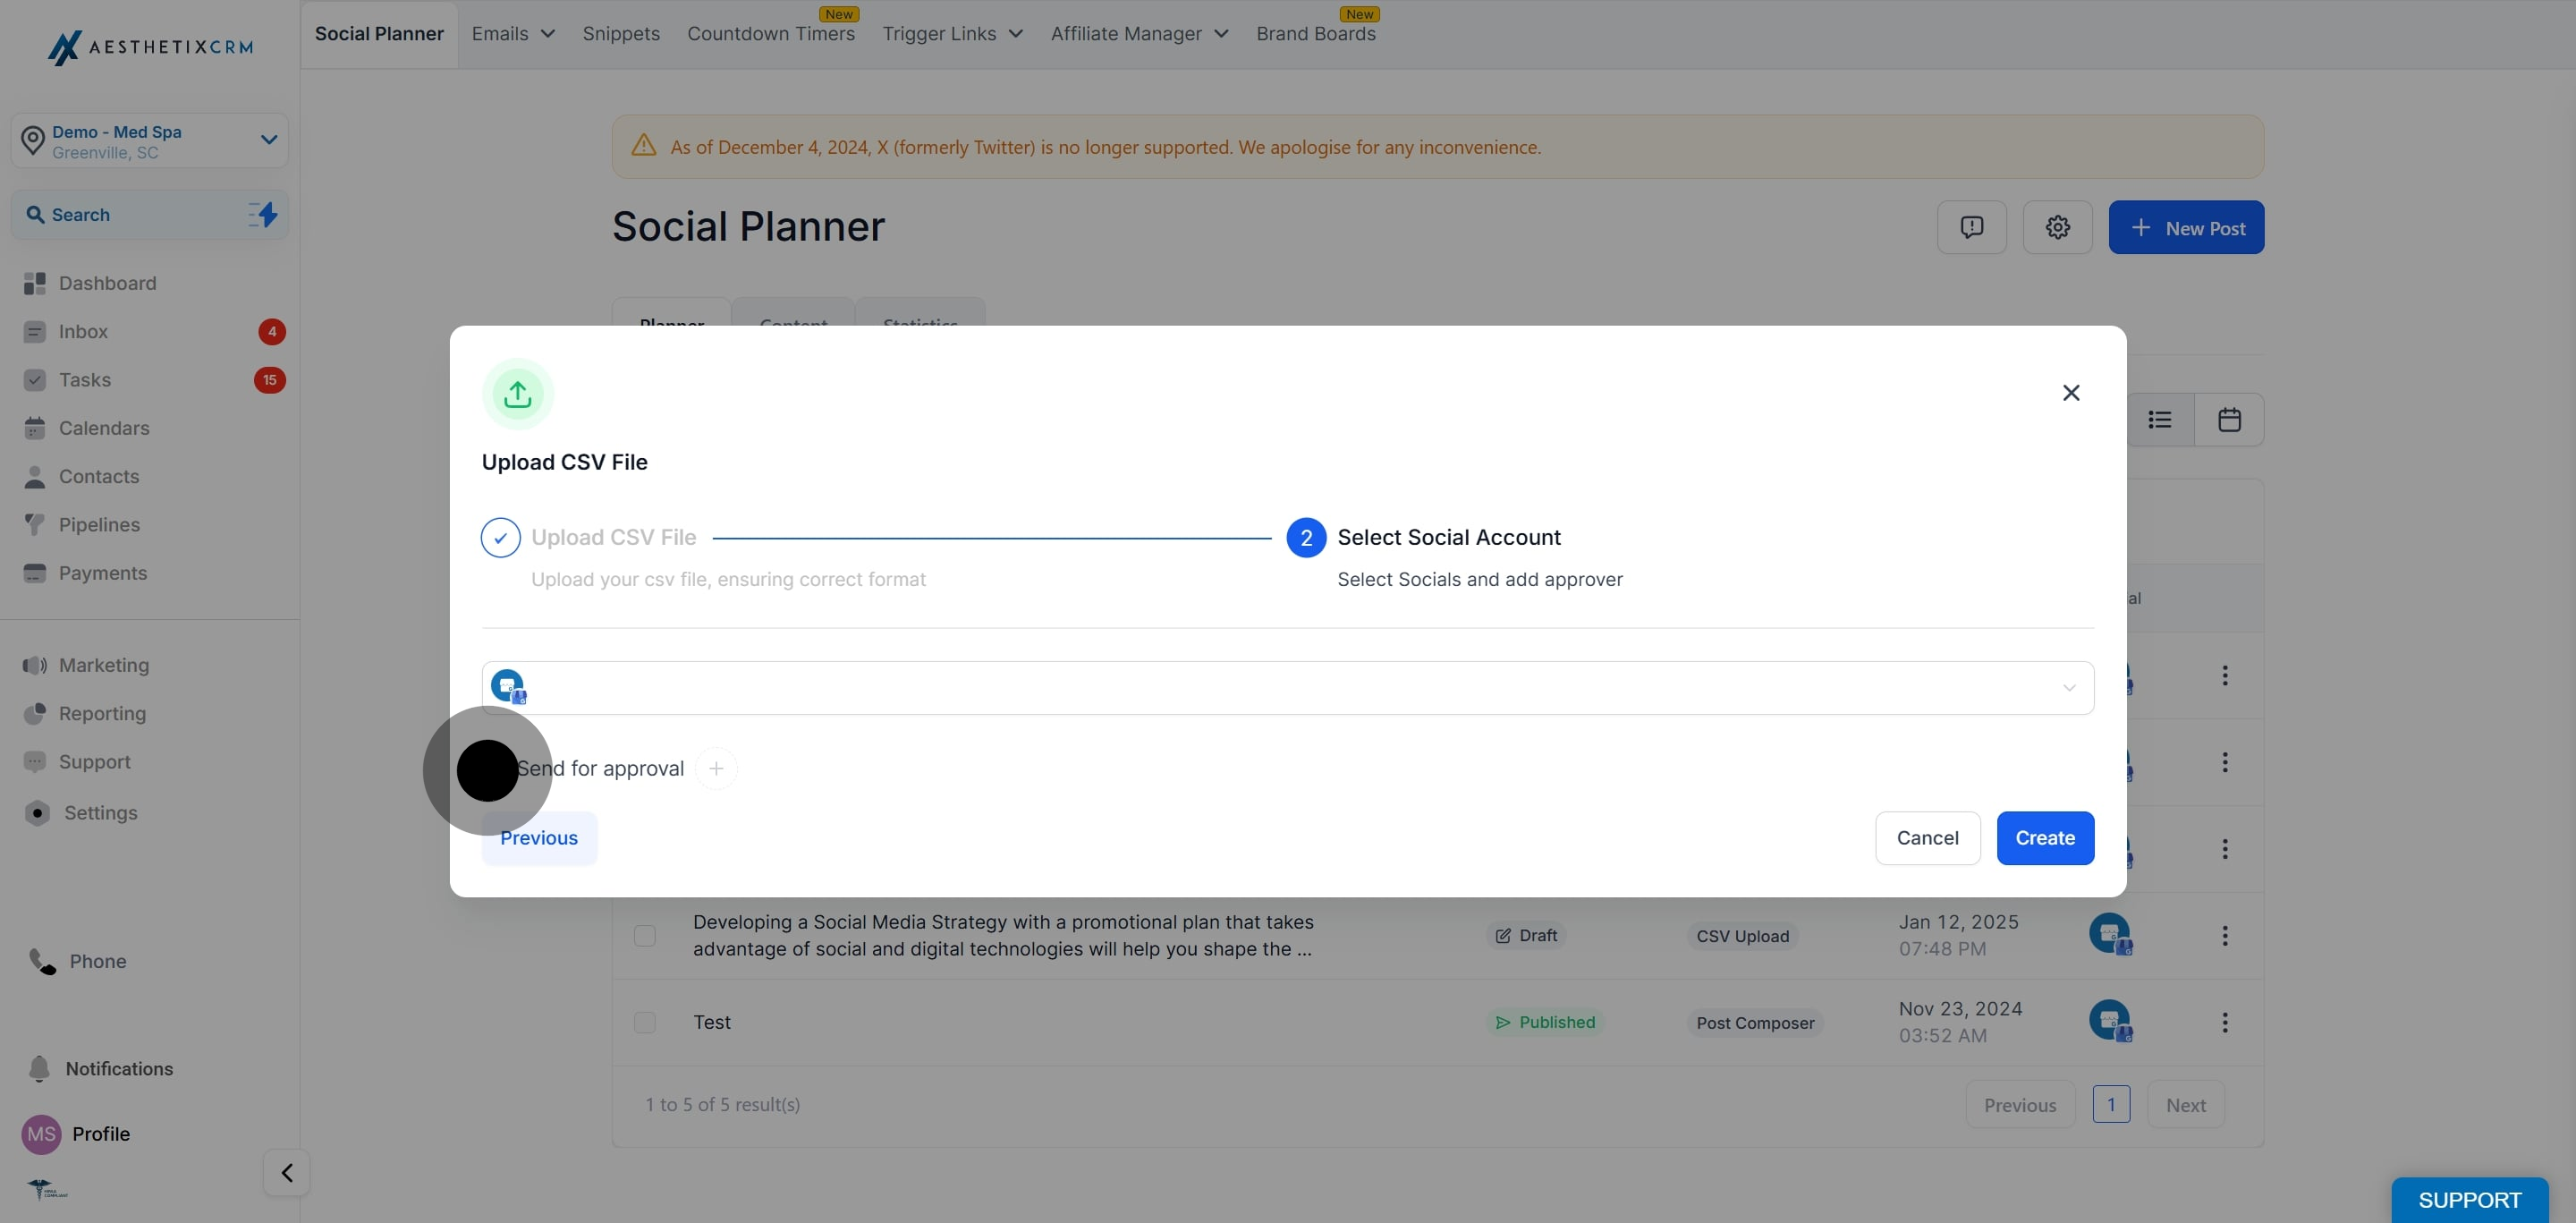The image size is (2576, 1223).
Task: Open the Snippets tab
Action: [x=621, y=34]
